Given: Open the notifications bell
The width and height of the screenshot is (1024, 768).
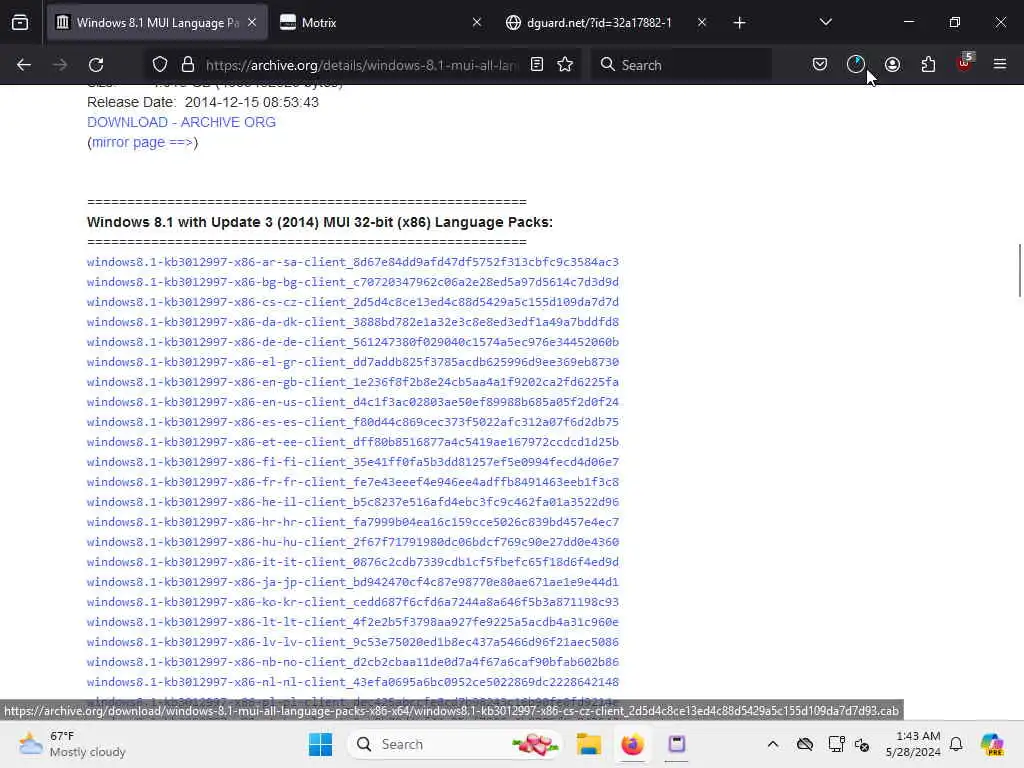Looking at the screenshot, I should tap(956, 744).
